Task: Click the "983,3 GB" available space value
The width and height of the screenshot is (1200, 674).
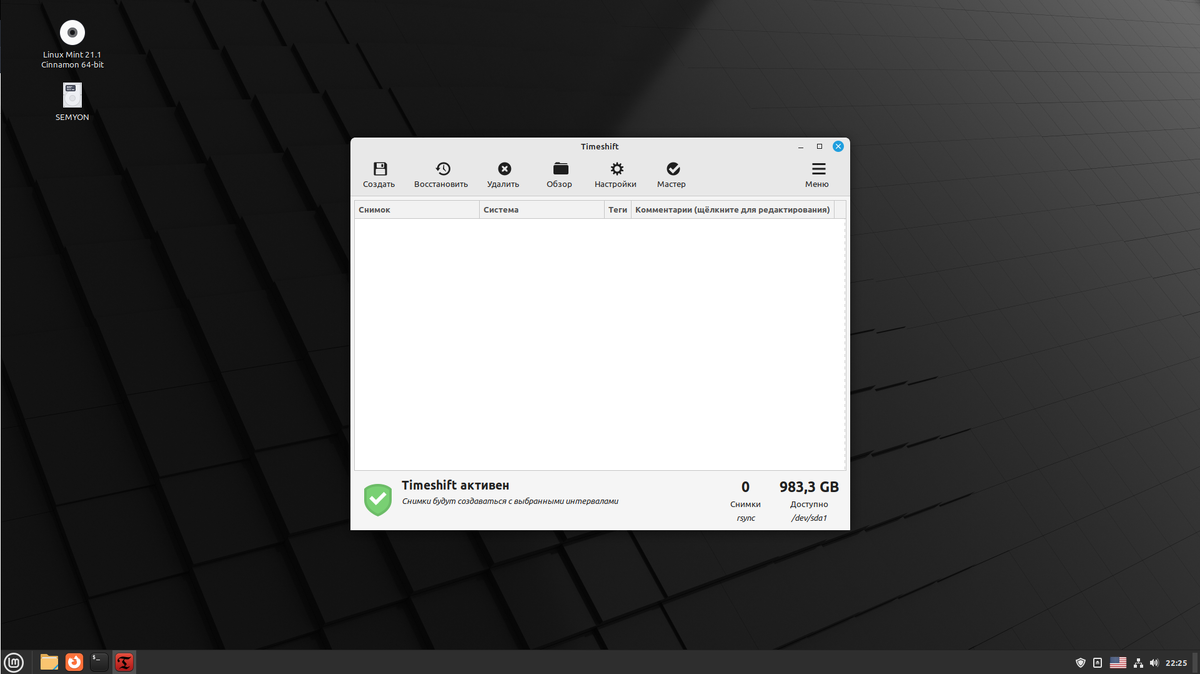Action: (809, 487)
